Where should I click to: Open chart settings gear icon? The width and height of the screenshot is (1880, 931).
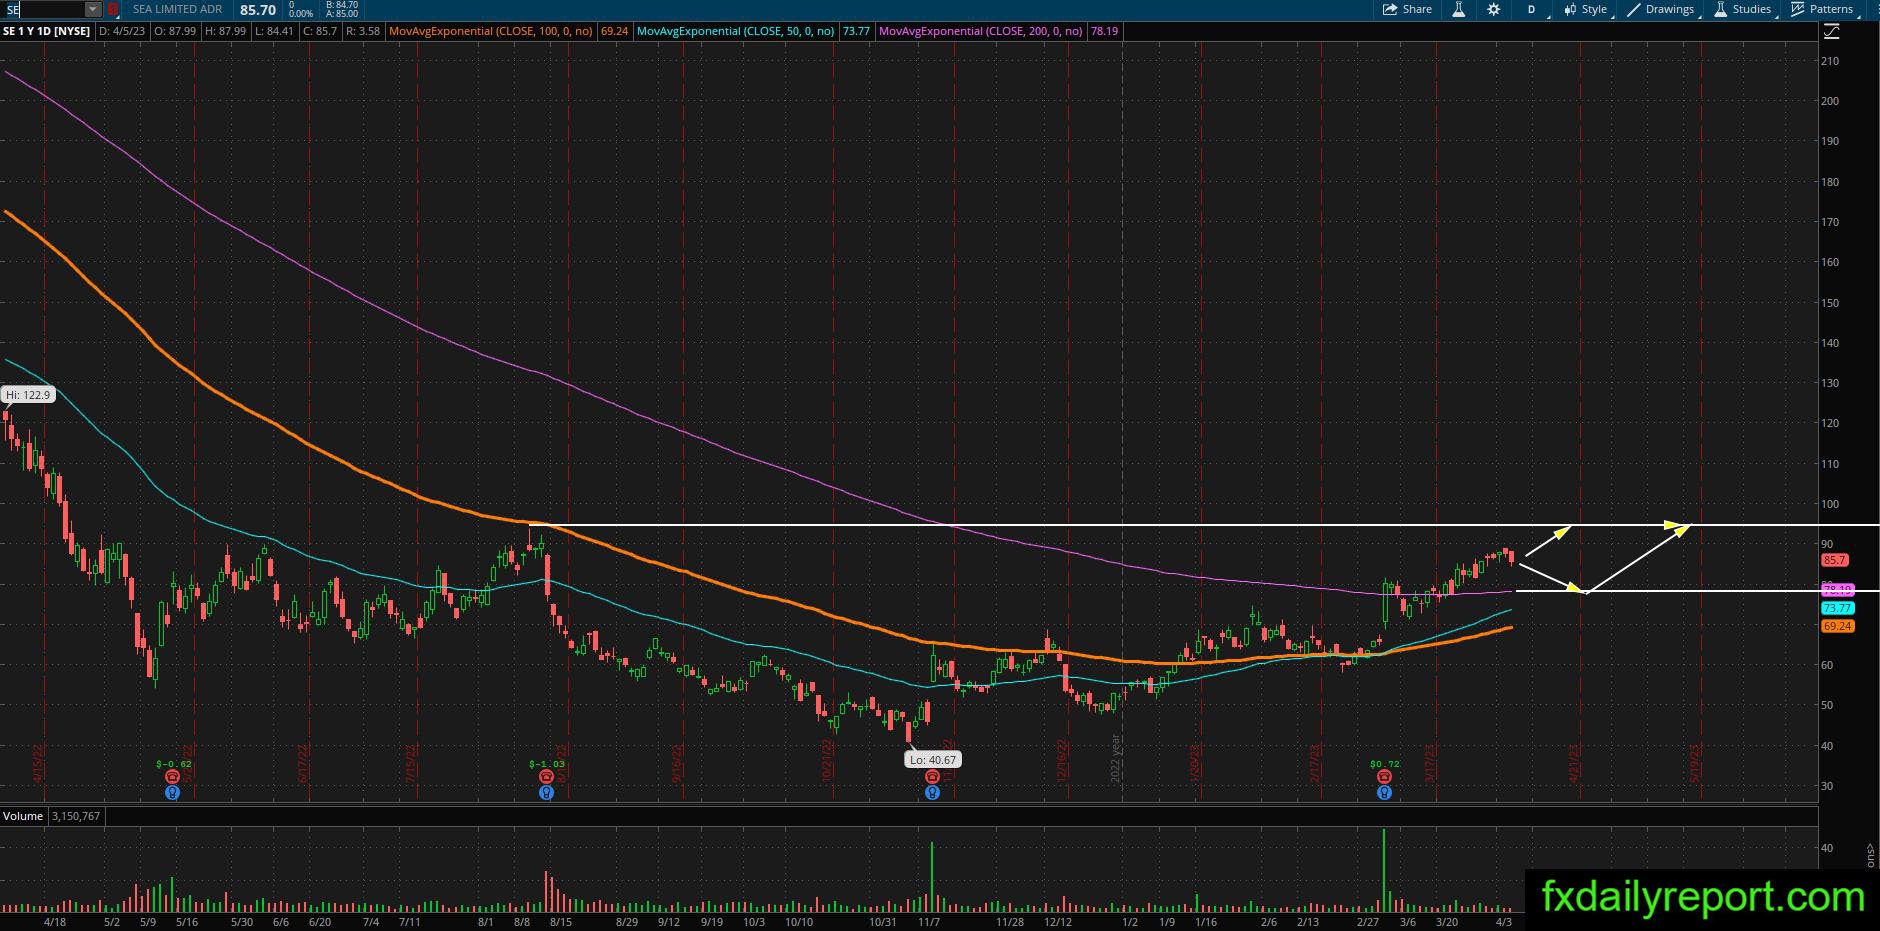click(x=1494, y=9)
